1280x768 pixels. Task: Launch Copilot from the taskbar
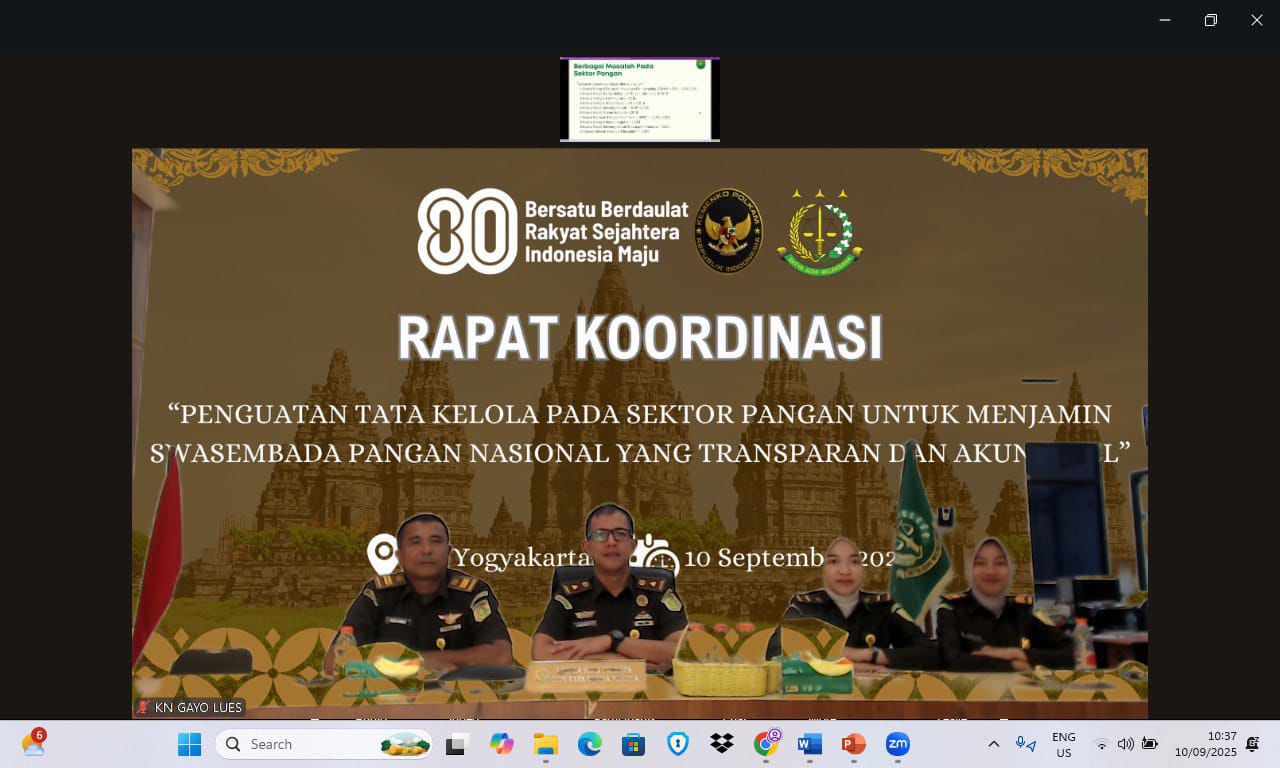click(501, 744)
